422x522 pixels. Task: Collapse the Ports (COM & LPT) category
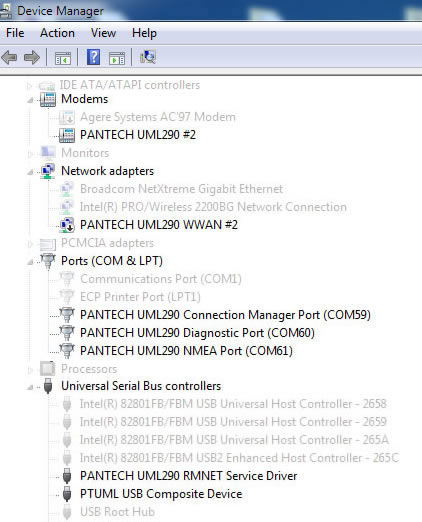[30, 262]
